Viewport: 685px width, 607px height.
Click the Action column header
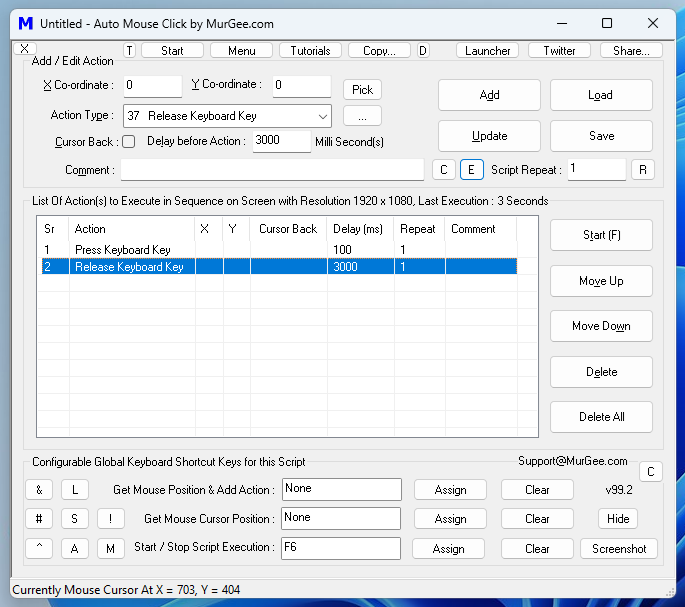click(x=131, y=229)
